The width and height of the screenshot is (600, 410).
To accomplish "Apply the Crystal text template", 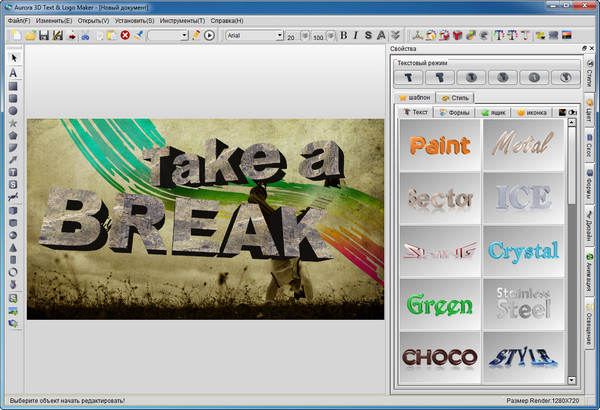I will pyautogui.click(x=523, y=251).
